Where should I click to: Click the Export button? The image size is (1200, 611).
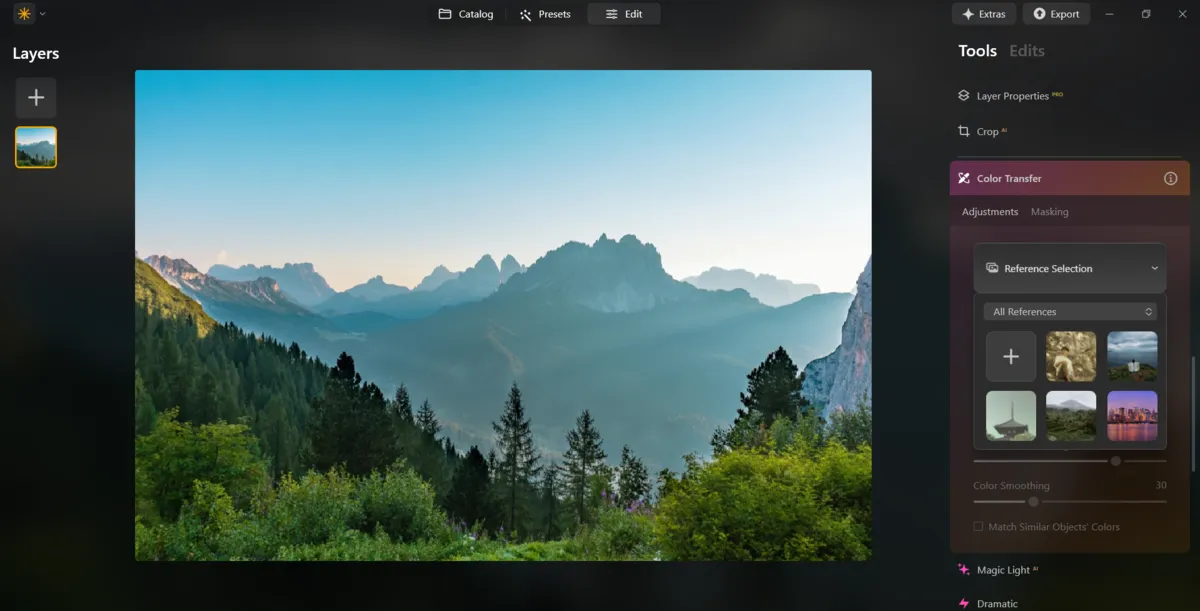click(1056, 14)
